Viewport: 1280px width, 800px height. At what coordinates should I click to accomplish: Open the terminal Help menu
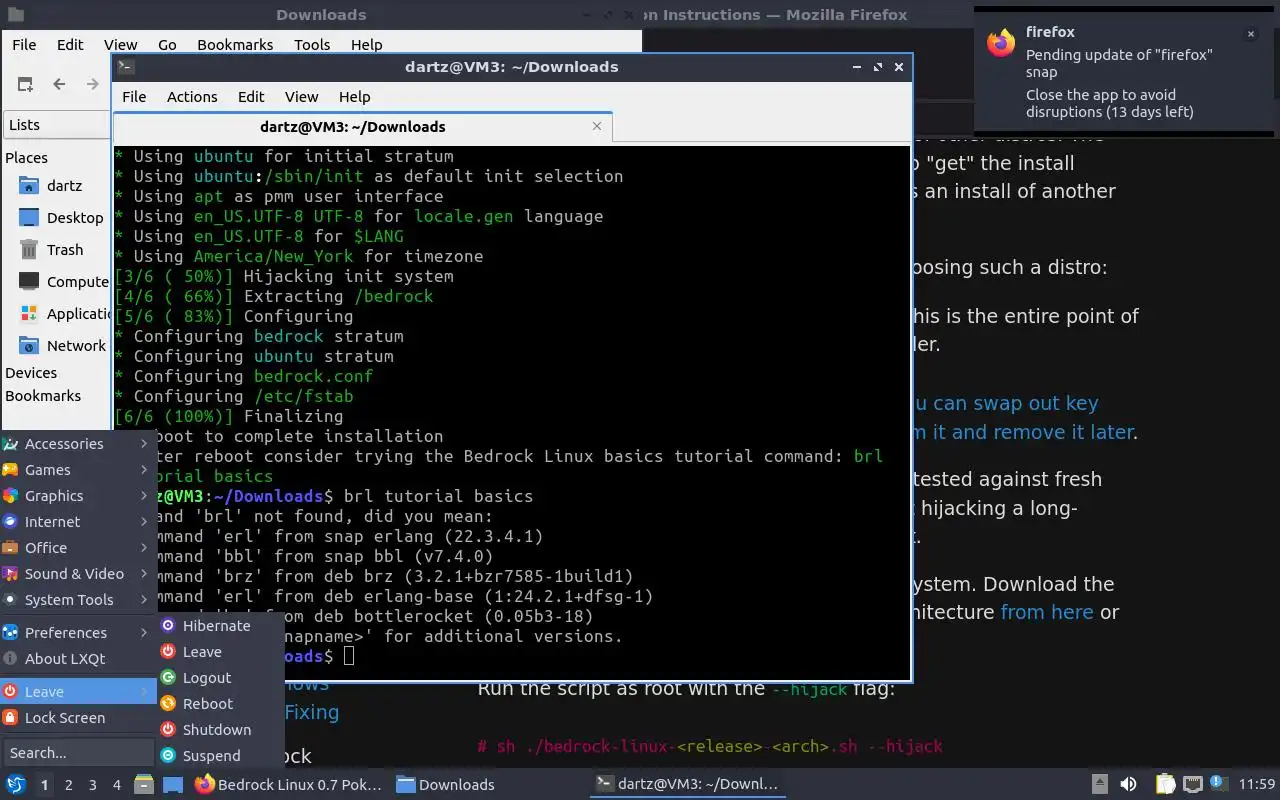(355, 97)
